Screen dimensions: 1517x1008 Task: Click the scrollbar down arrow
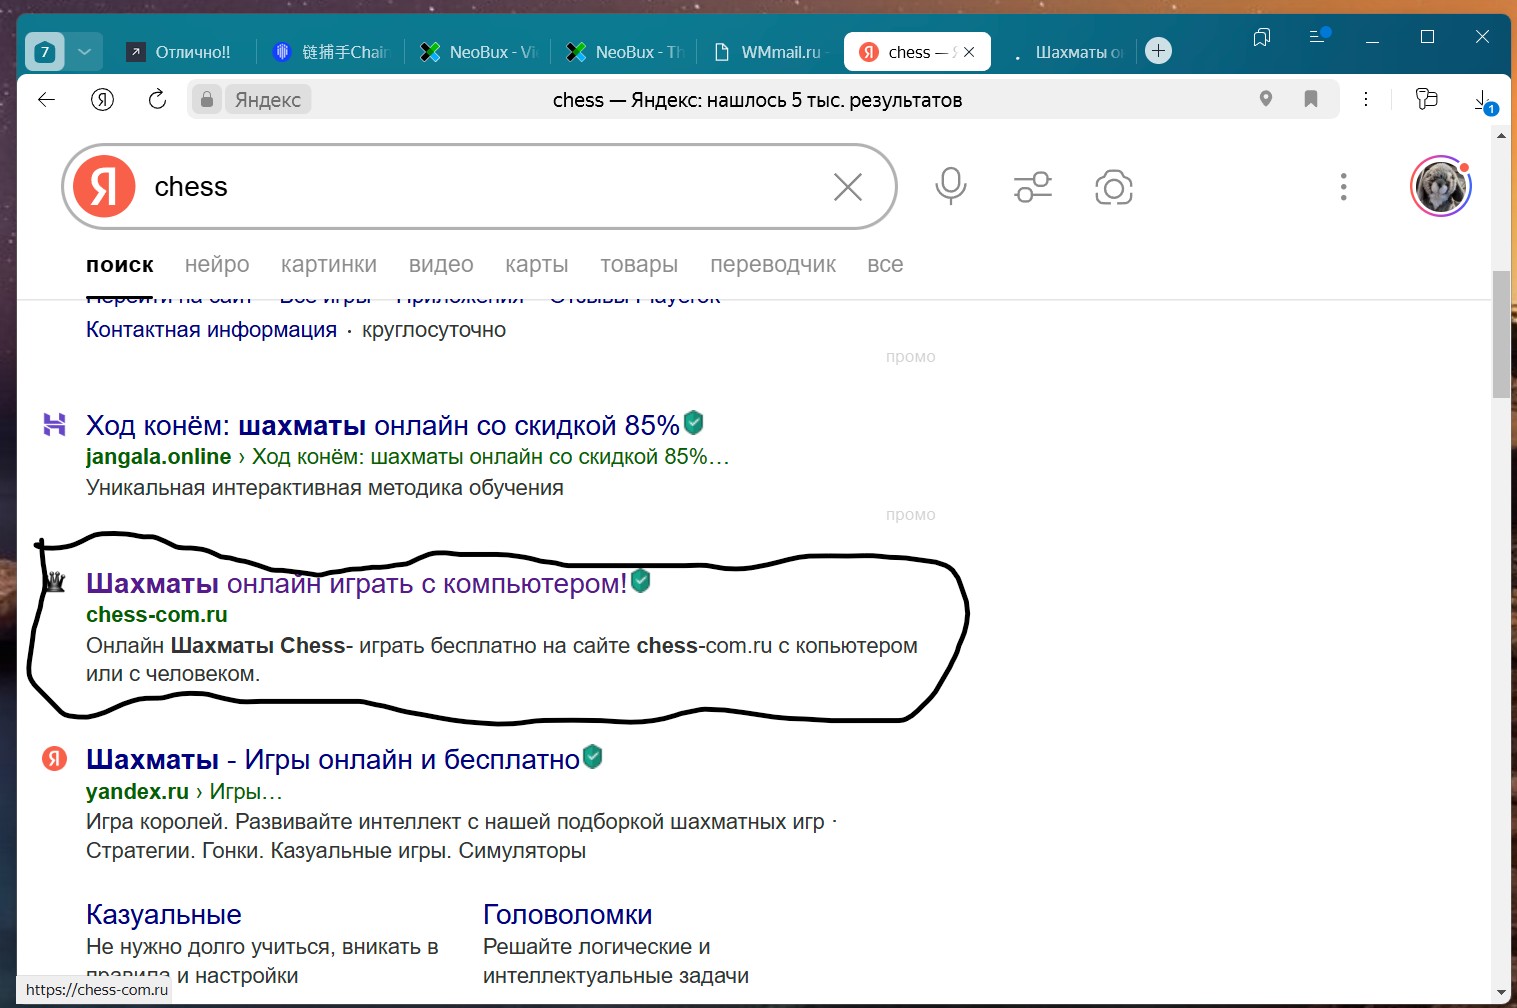point(1501,993)
